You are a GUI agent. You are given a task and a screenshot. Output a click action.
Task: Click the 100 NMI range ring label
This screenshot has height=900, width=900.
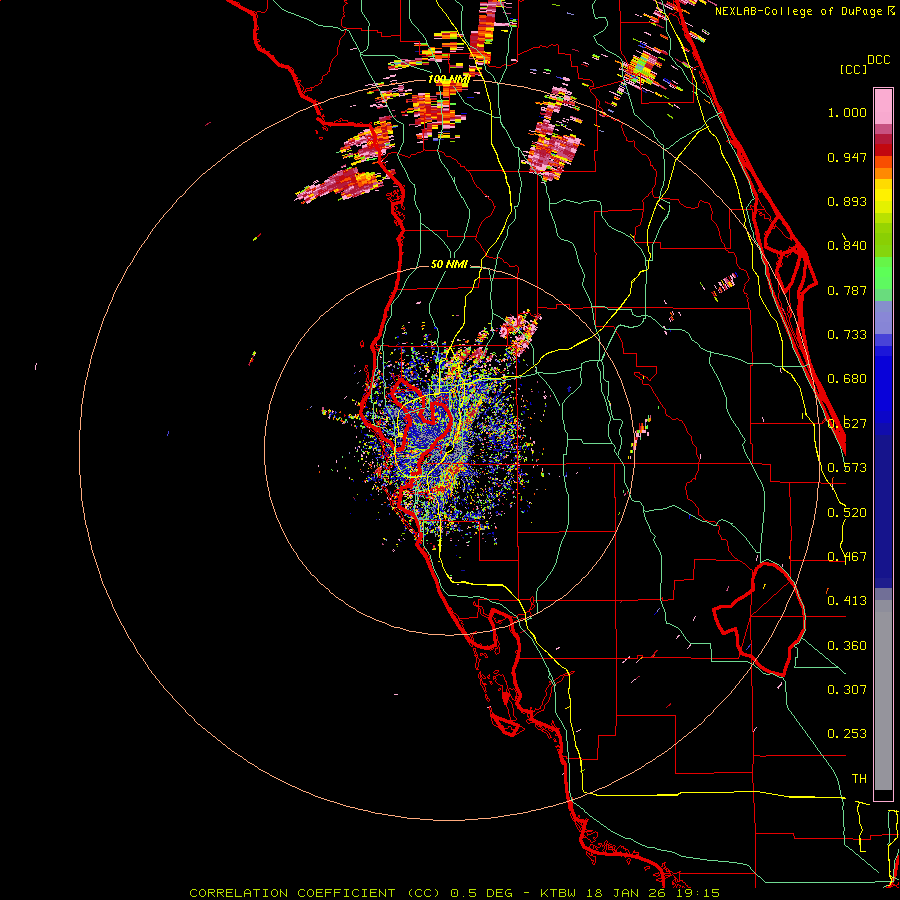(x=448, y=79)
